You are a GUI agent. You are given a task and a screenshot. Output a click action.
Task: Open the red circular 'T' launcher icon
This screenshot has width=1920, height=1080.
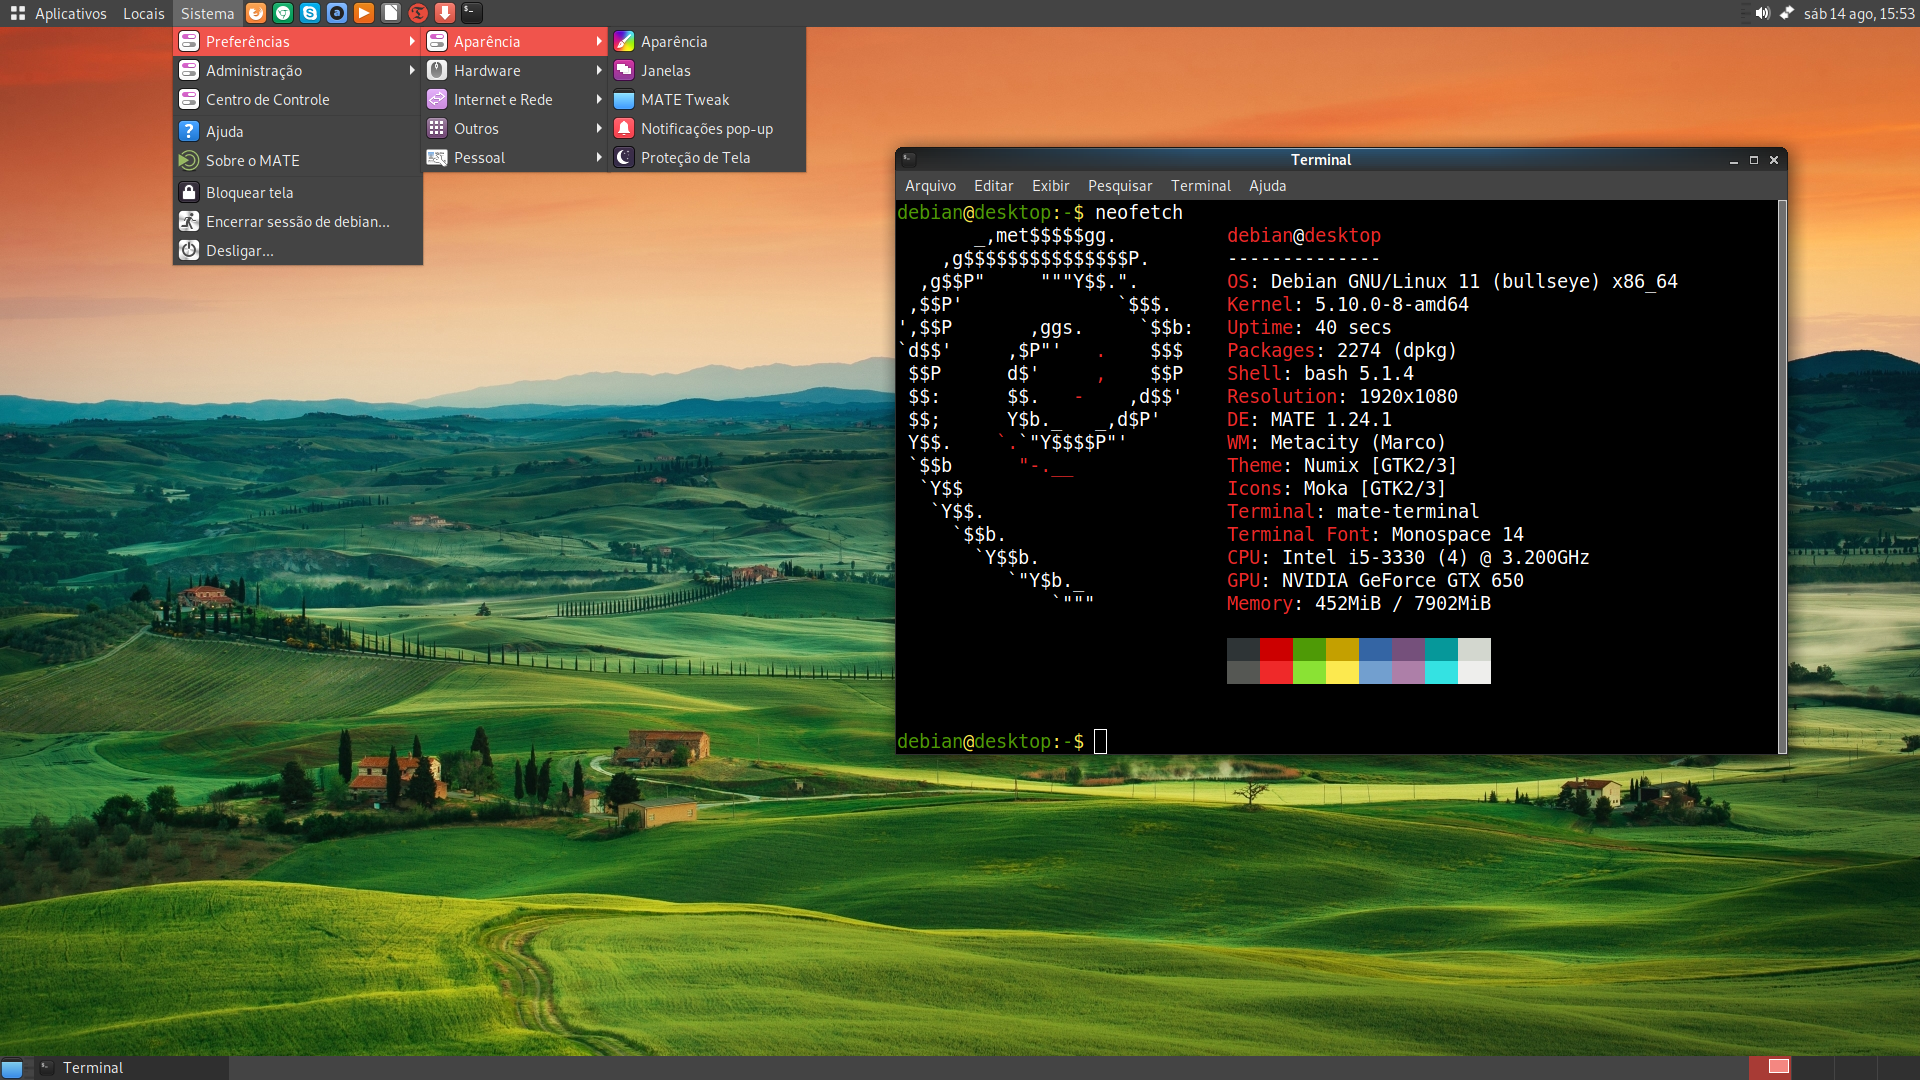[x=418, y=13]
